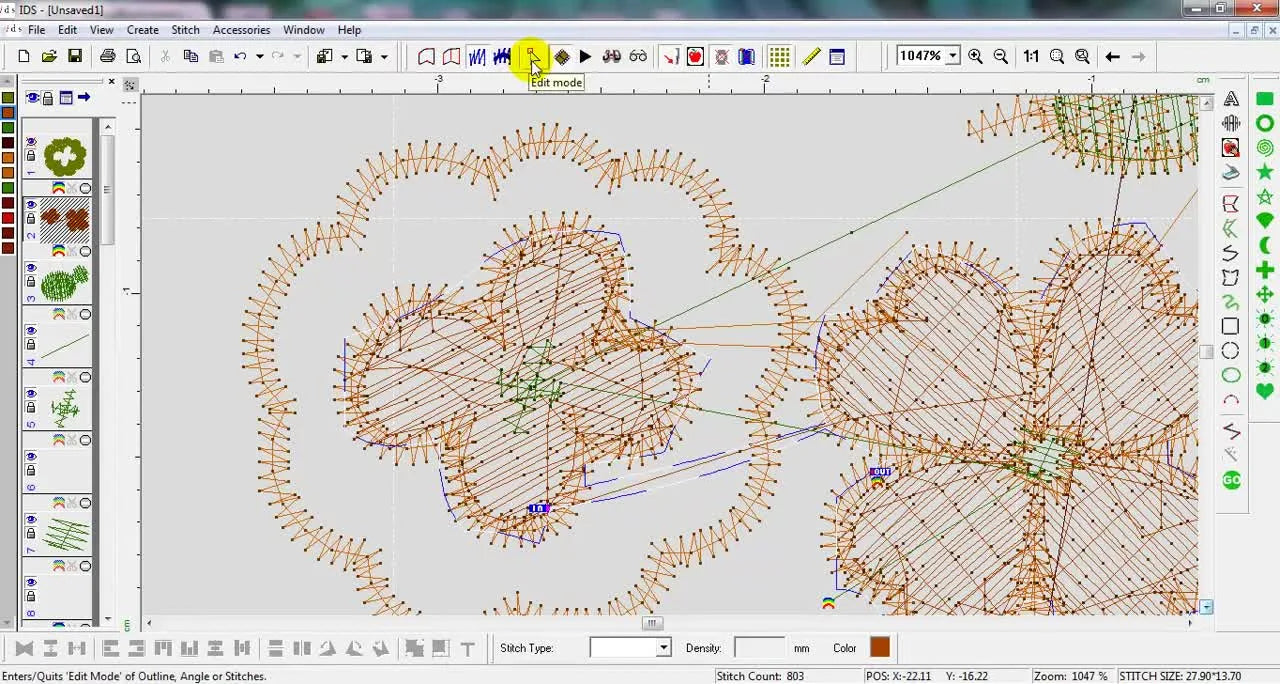Open the undo history dropdown arrow
Image resolution: width=1280 pixels, height=684 pixels.
[x=259, y=57]
